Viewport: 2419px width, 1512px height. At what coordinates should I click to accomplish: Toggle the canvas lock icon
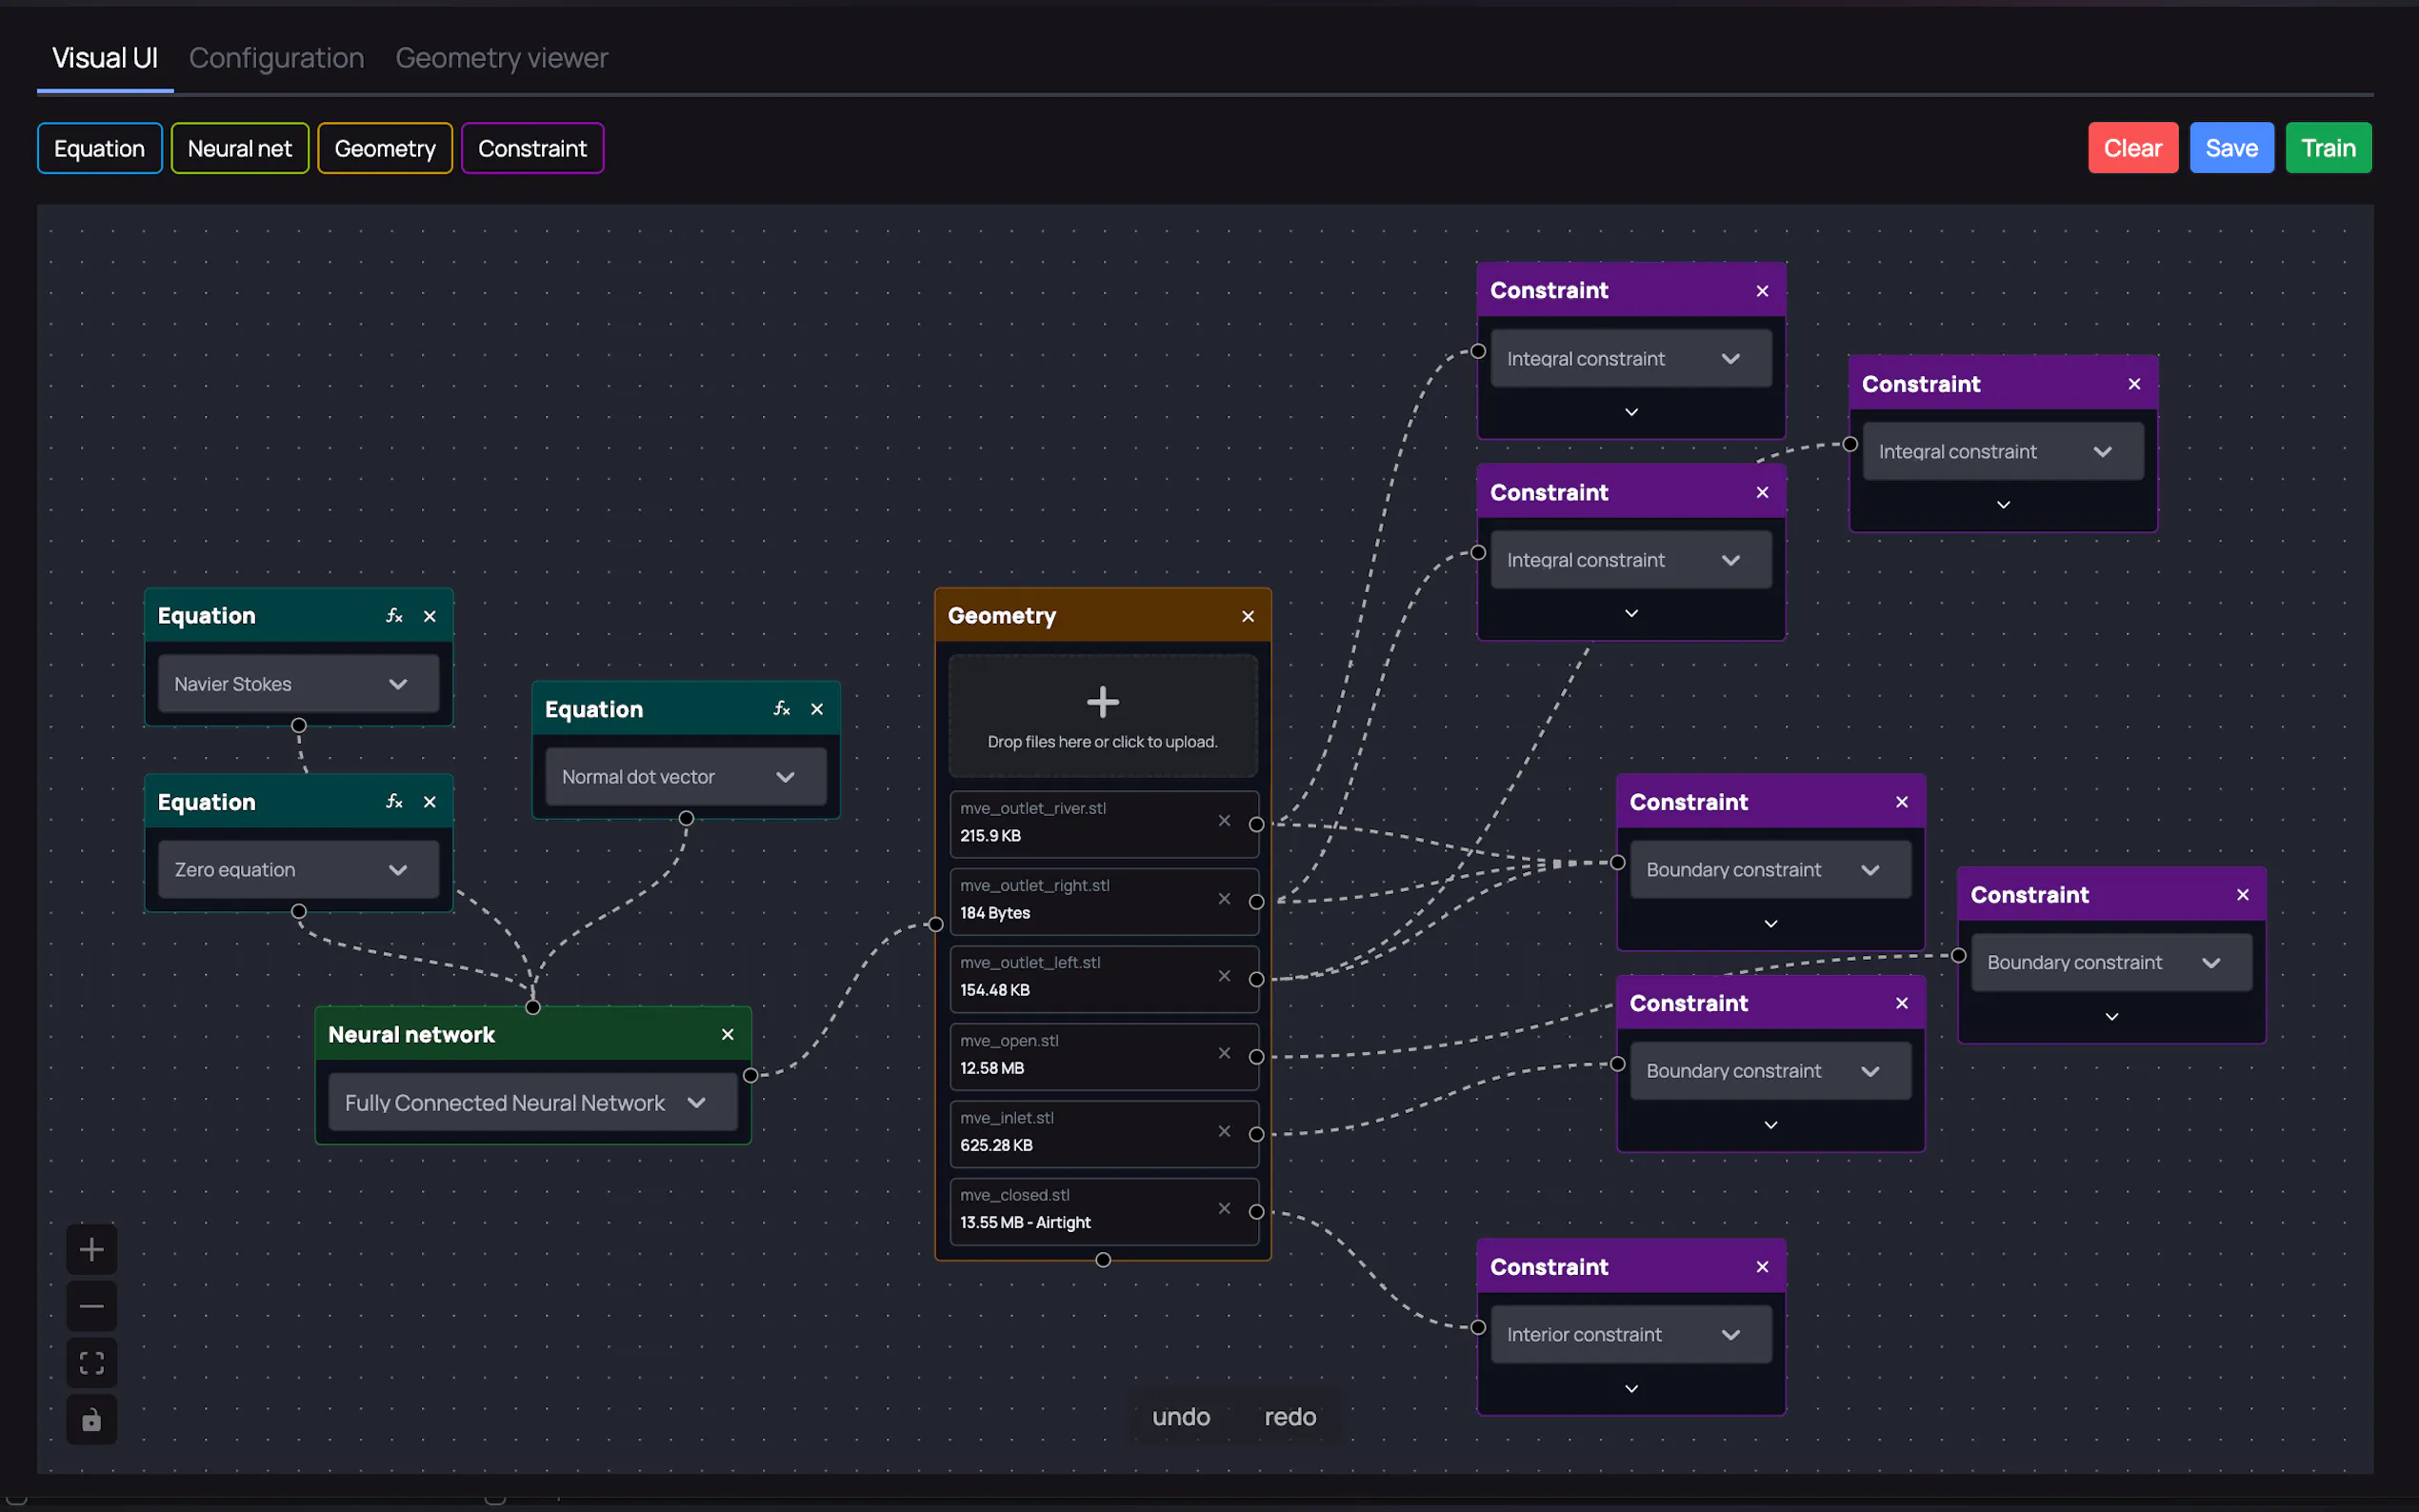pos(91,1419)
